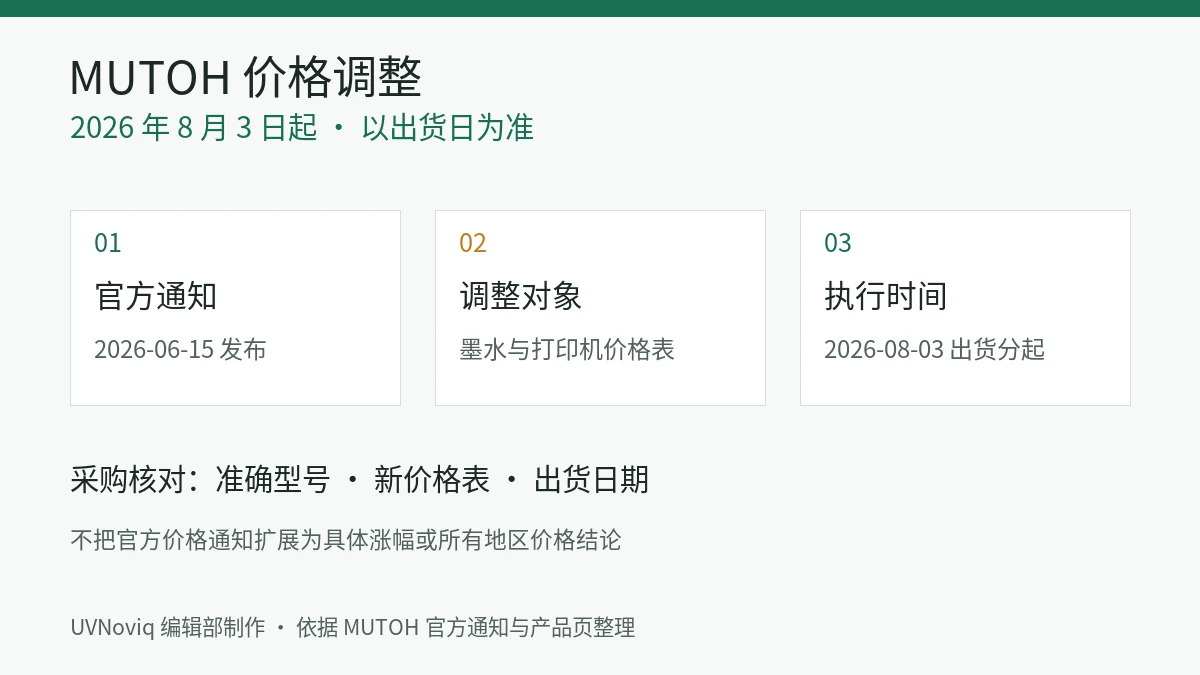Click the title "MUTOH 价格调整"

[x=246, y=77]
